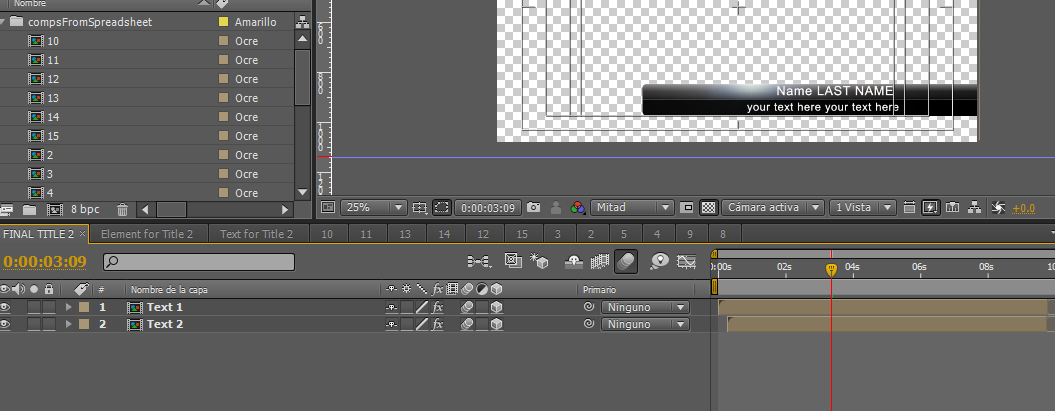This screenshot has height=411, width=1055.
Task: Delete selected project item with trash icon
Action: click(x=122, y=210)
